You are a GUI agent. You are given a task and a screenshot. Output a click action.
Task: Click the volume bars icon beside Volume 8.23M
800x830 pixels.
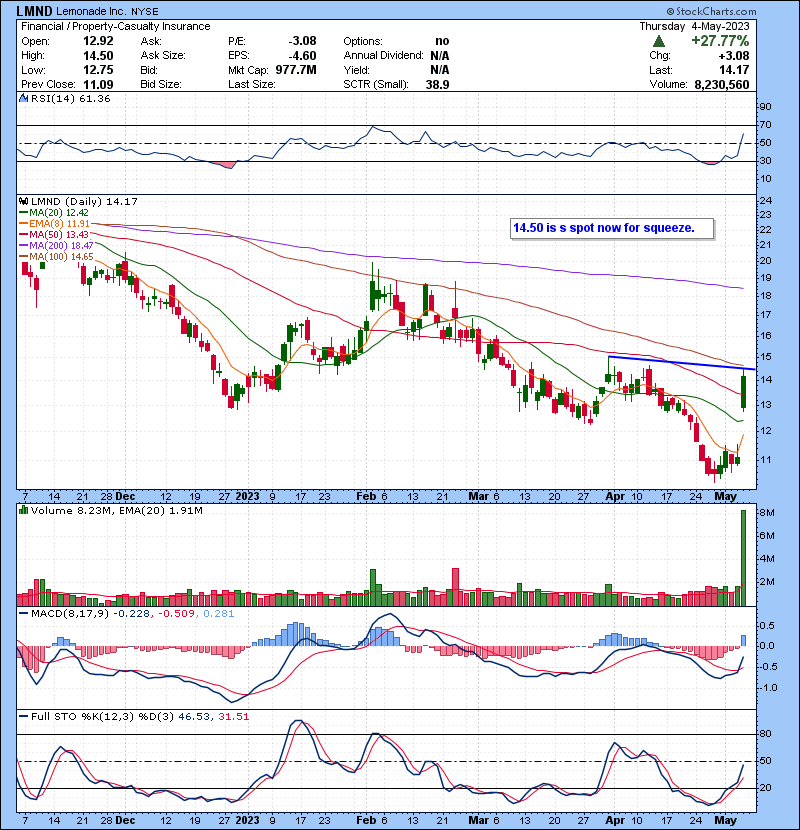[x=23, y=510]
